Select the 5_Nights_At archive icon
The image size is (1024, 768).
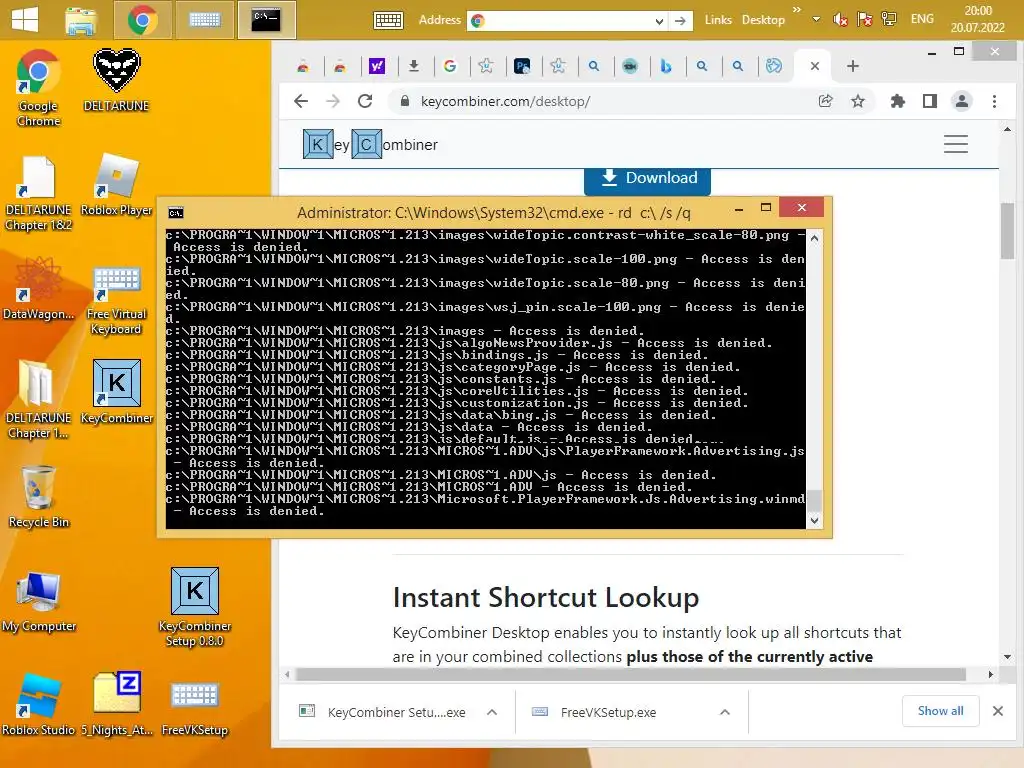[x=116, y=704]
